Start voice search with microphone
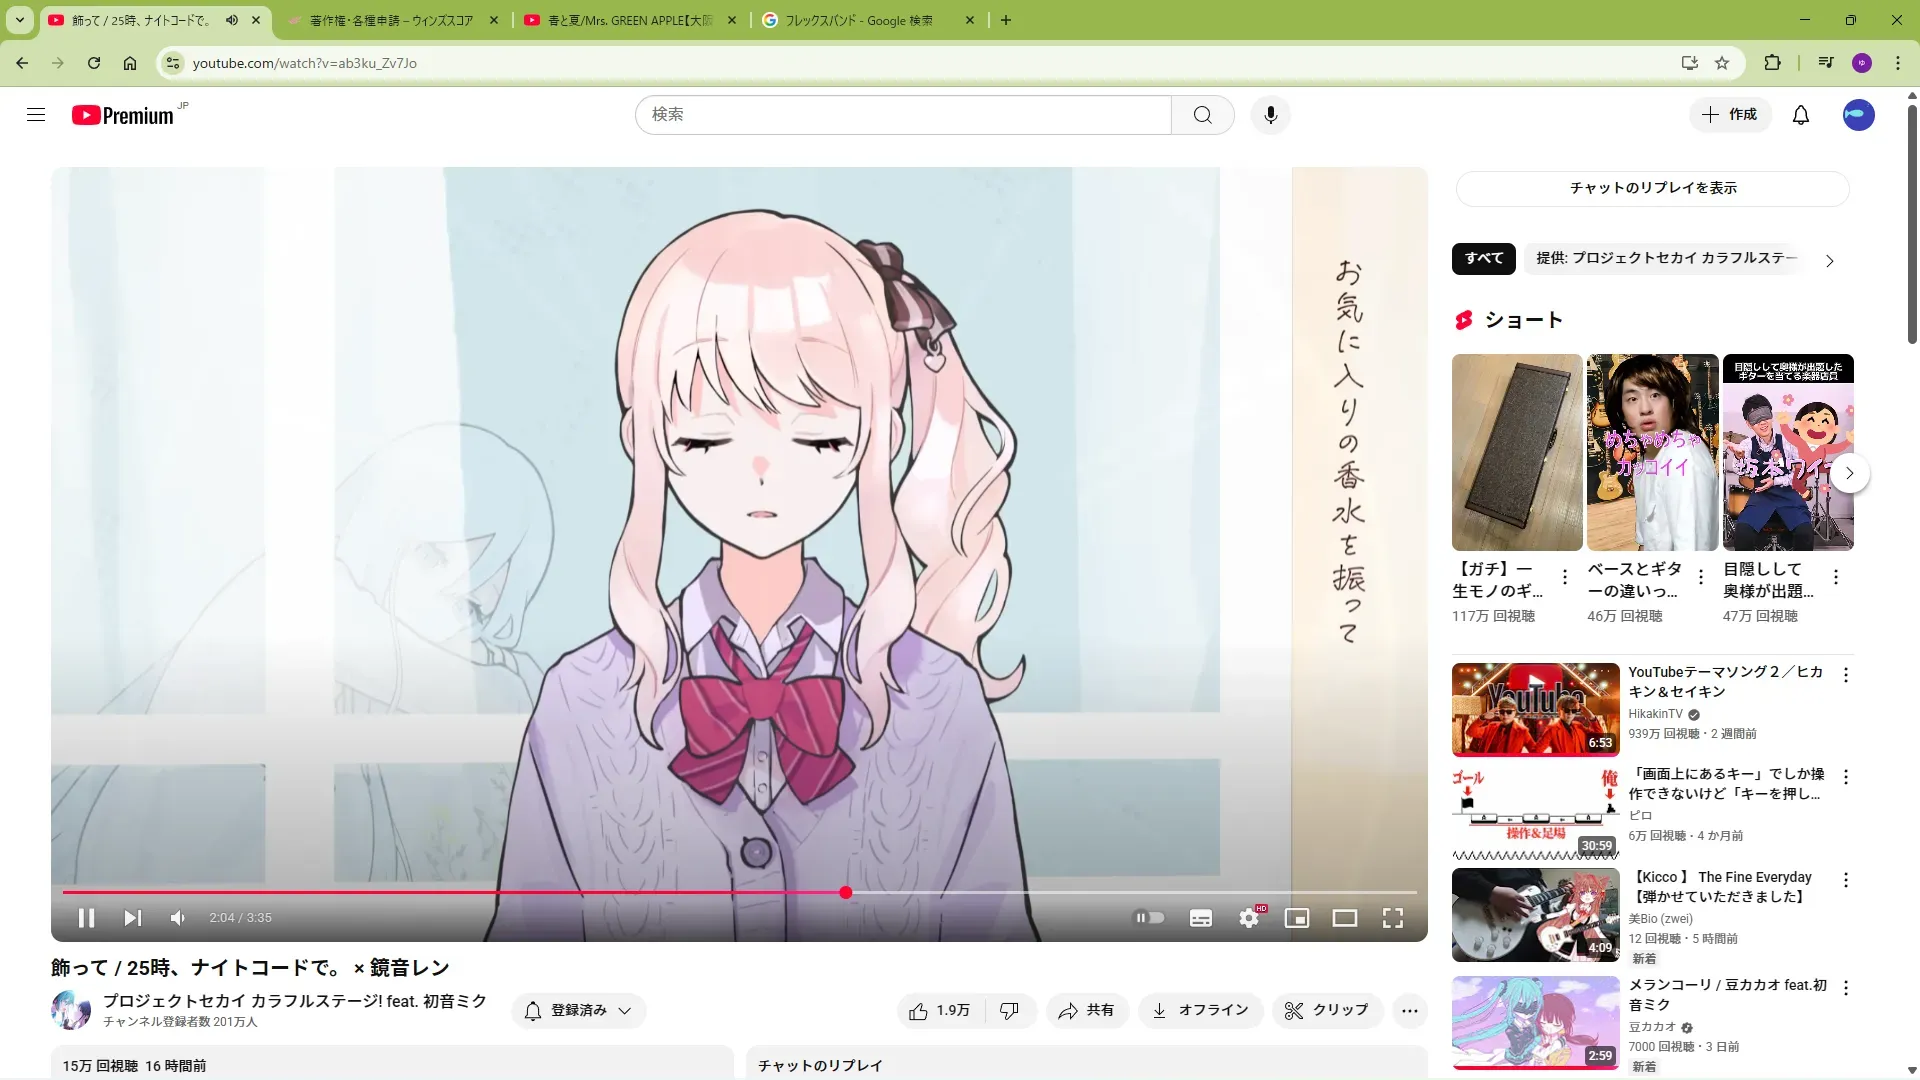1920x1080 pixels. pyautogui.click(x=1270, y=115)
